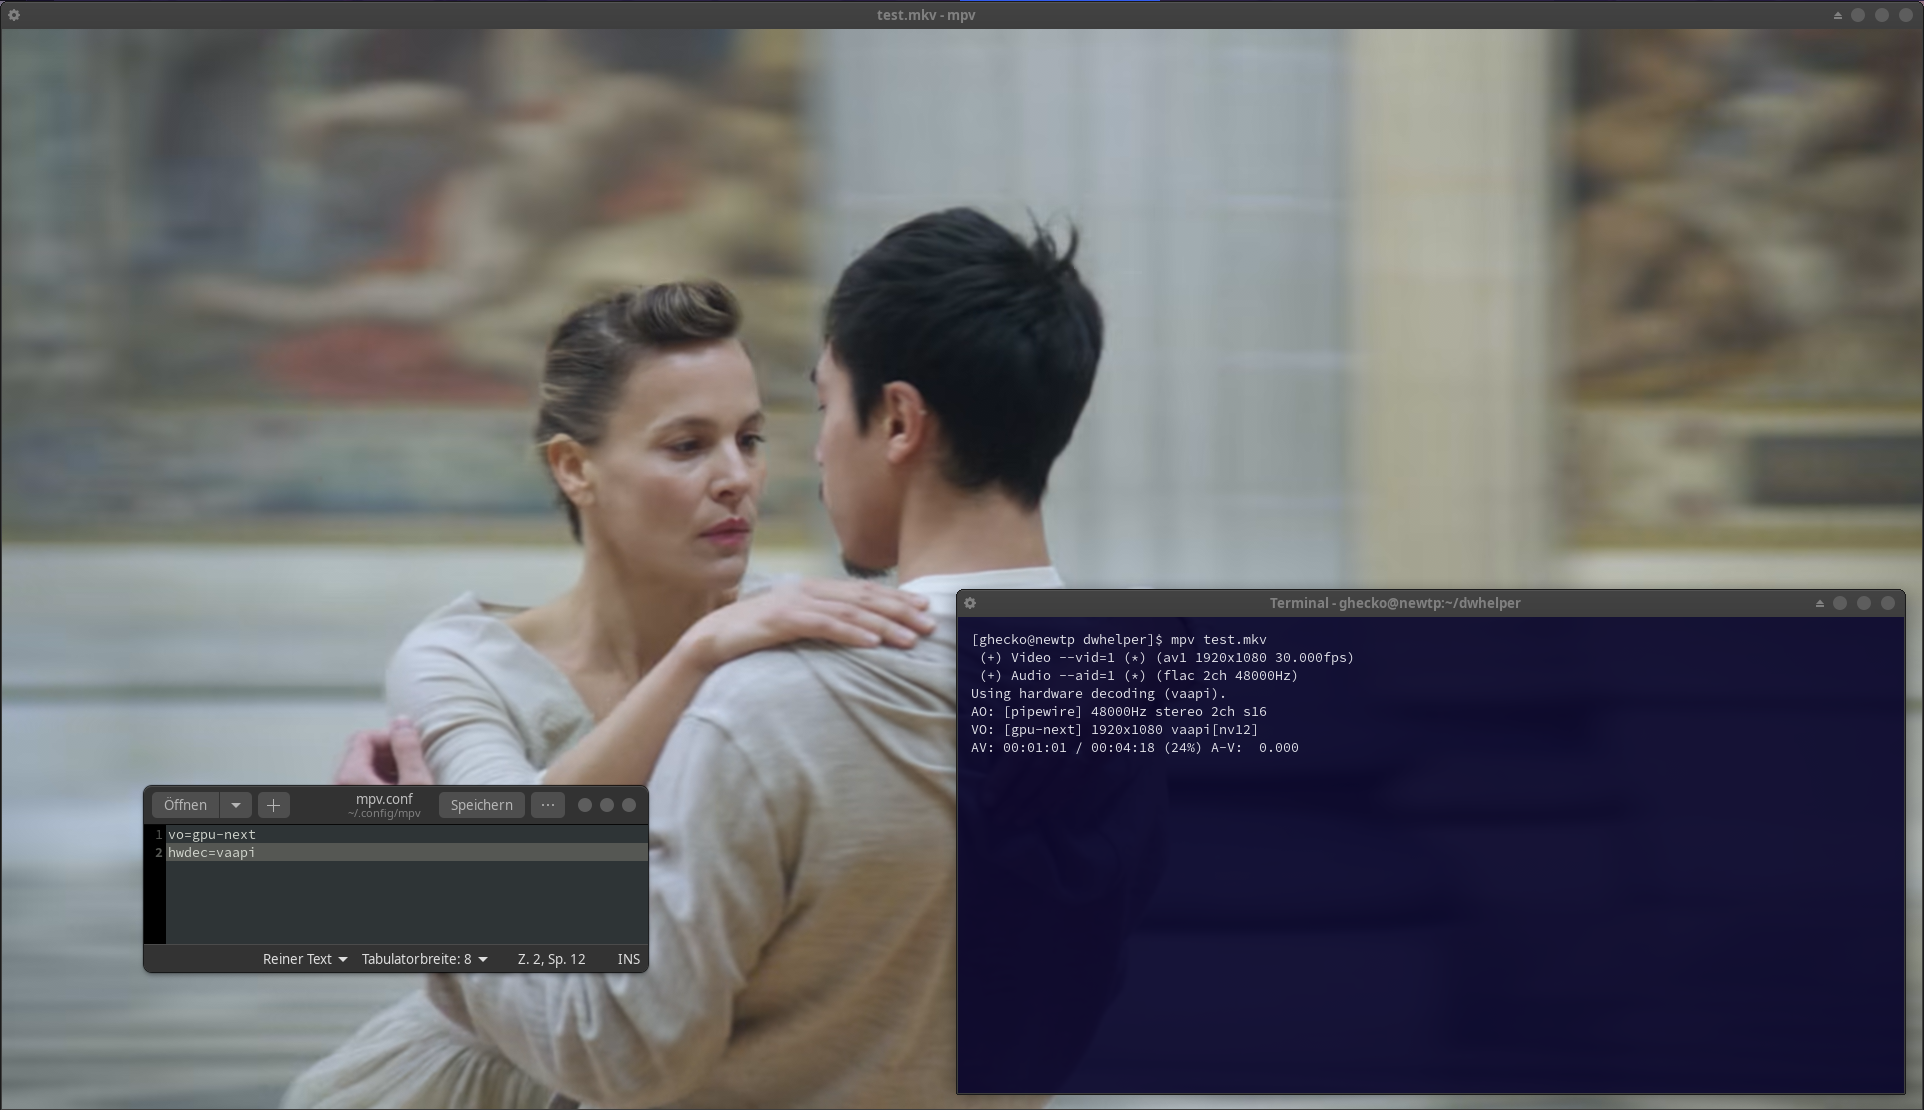Expand the recent files arrow beside Öffnen
Image resolution: width=1924 pixels, height=1110 pixels.
click(236, 805)
